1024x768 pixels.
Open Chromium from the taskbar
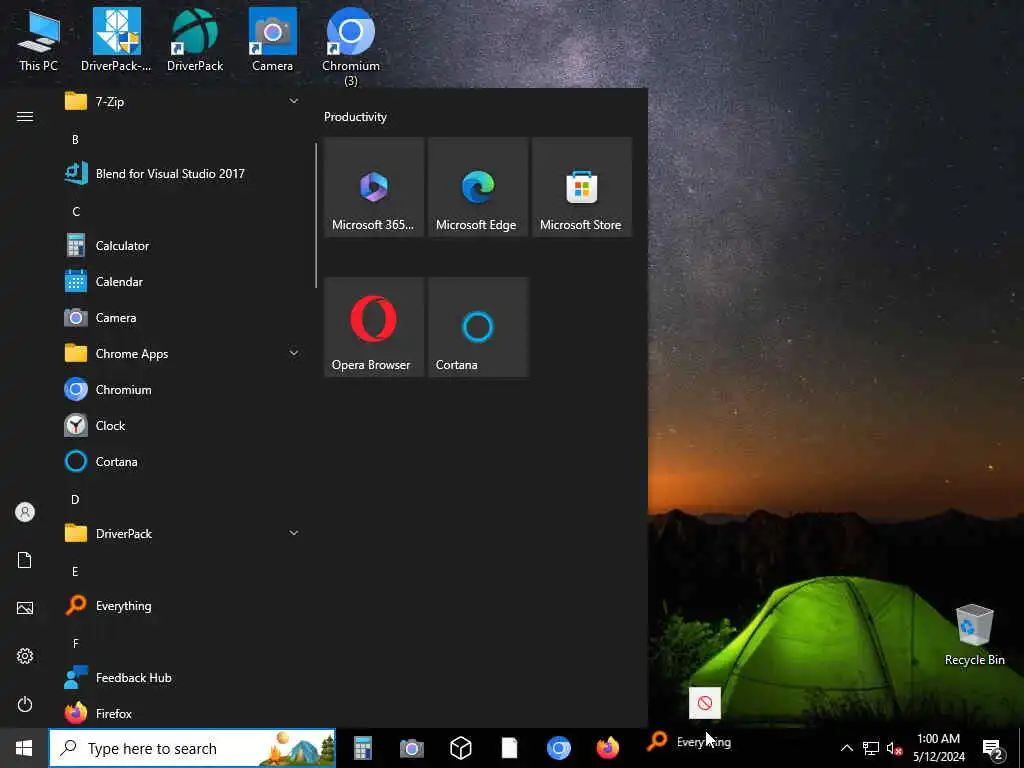click(558, 748)
